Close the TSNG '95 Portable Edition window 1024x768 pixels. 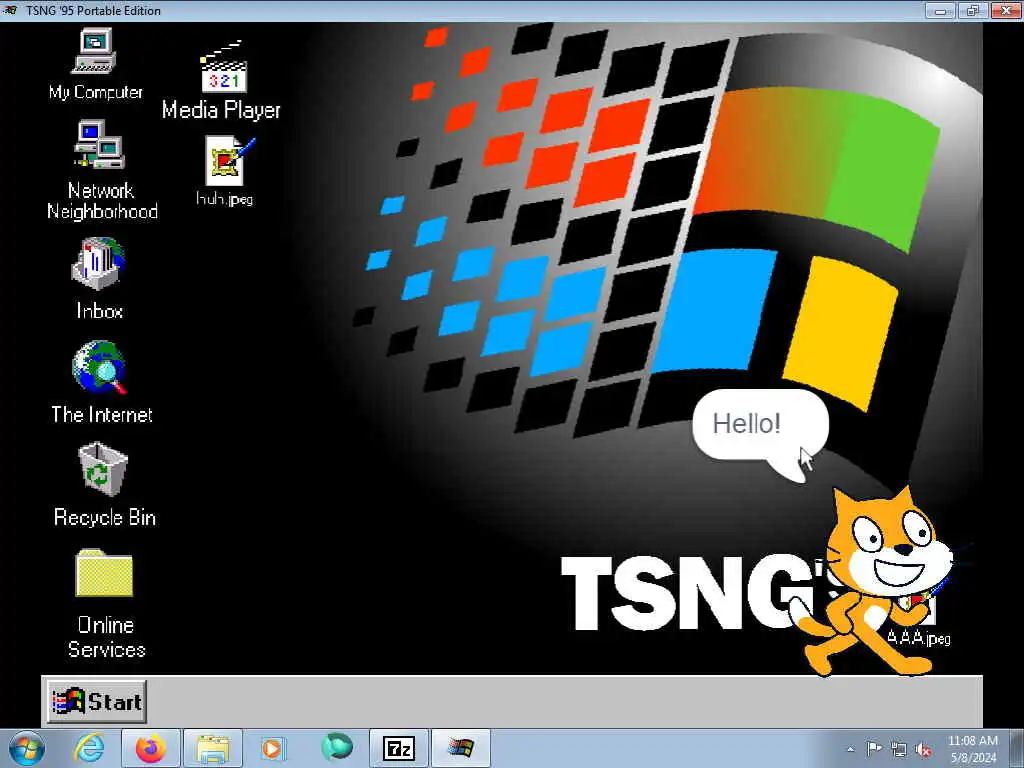tap(1006, 10)
